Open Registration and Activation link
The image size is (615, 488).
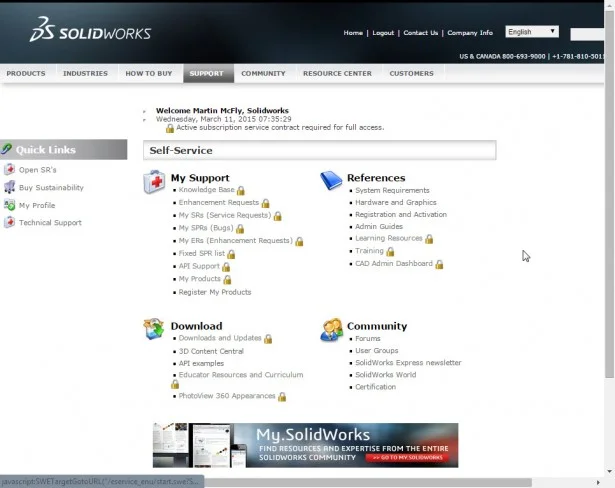(401, 215)
